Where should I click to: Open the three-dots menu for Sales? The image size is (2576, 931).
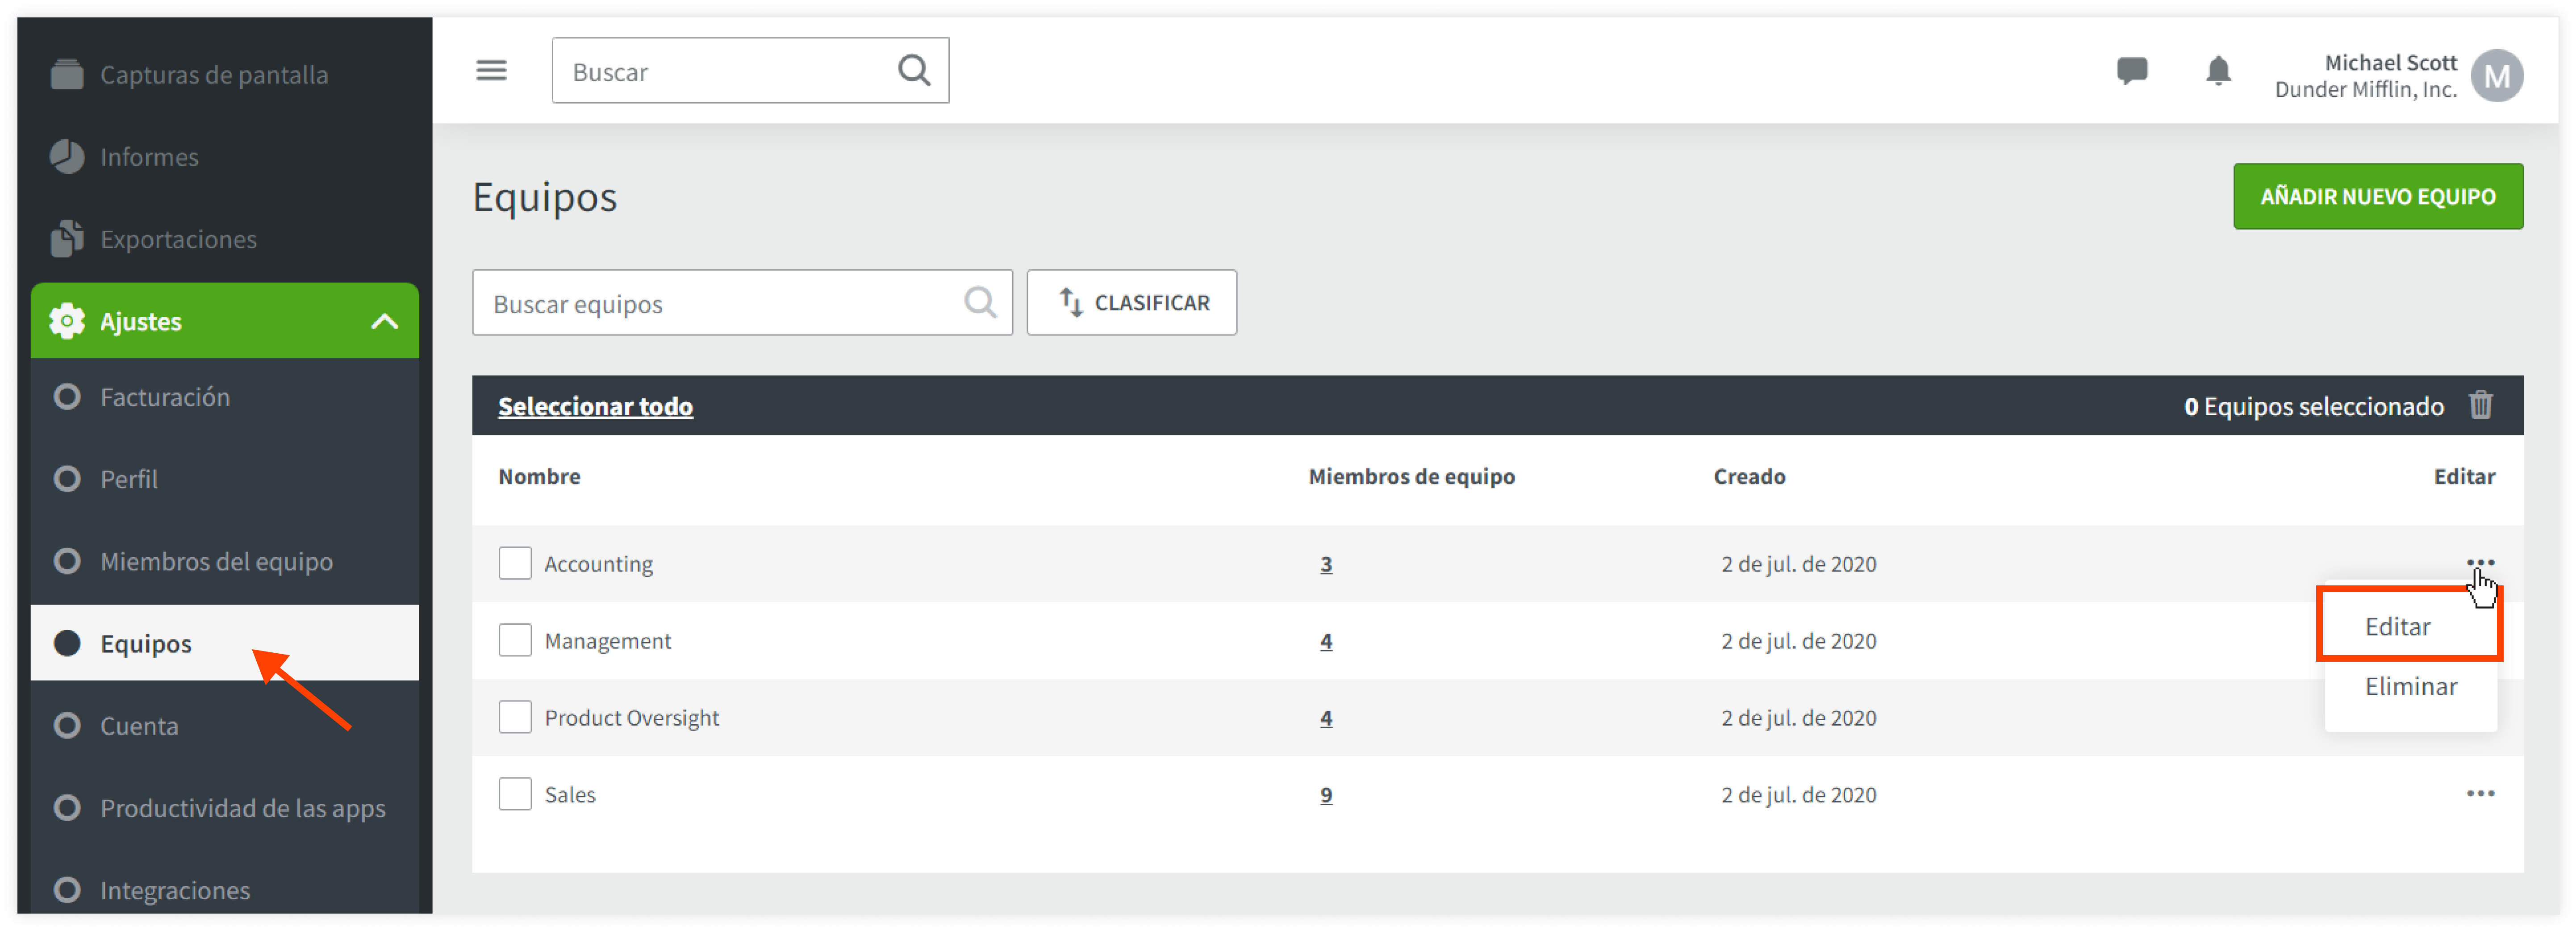click(2480, 794)
